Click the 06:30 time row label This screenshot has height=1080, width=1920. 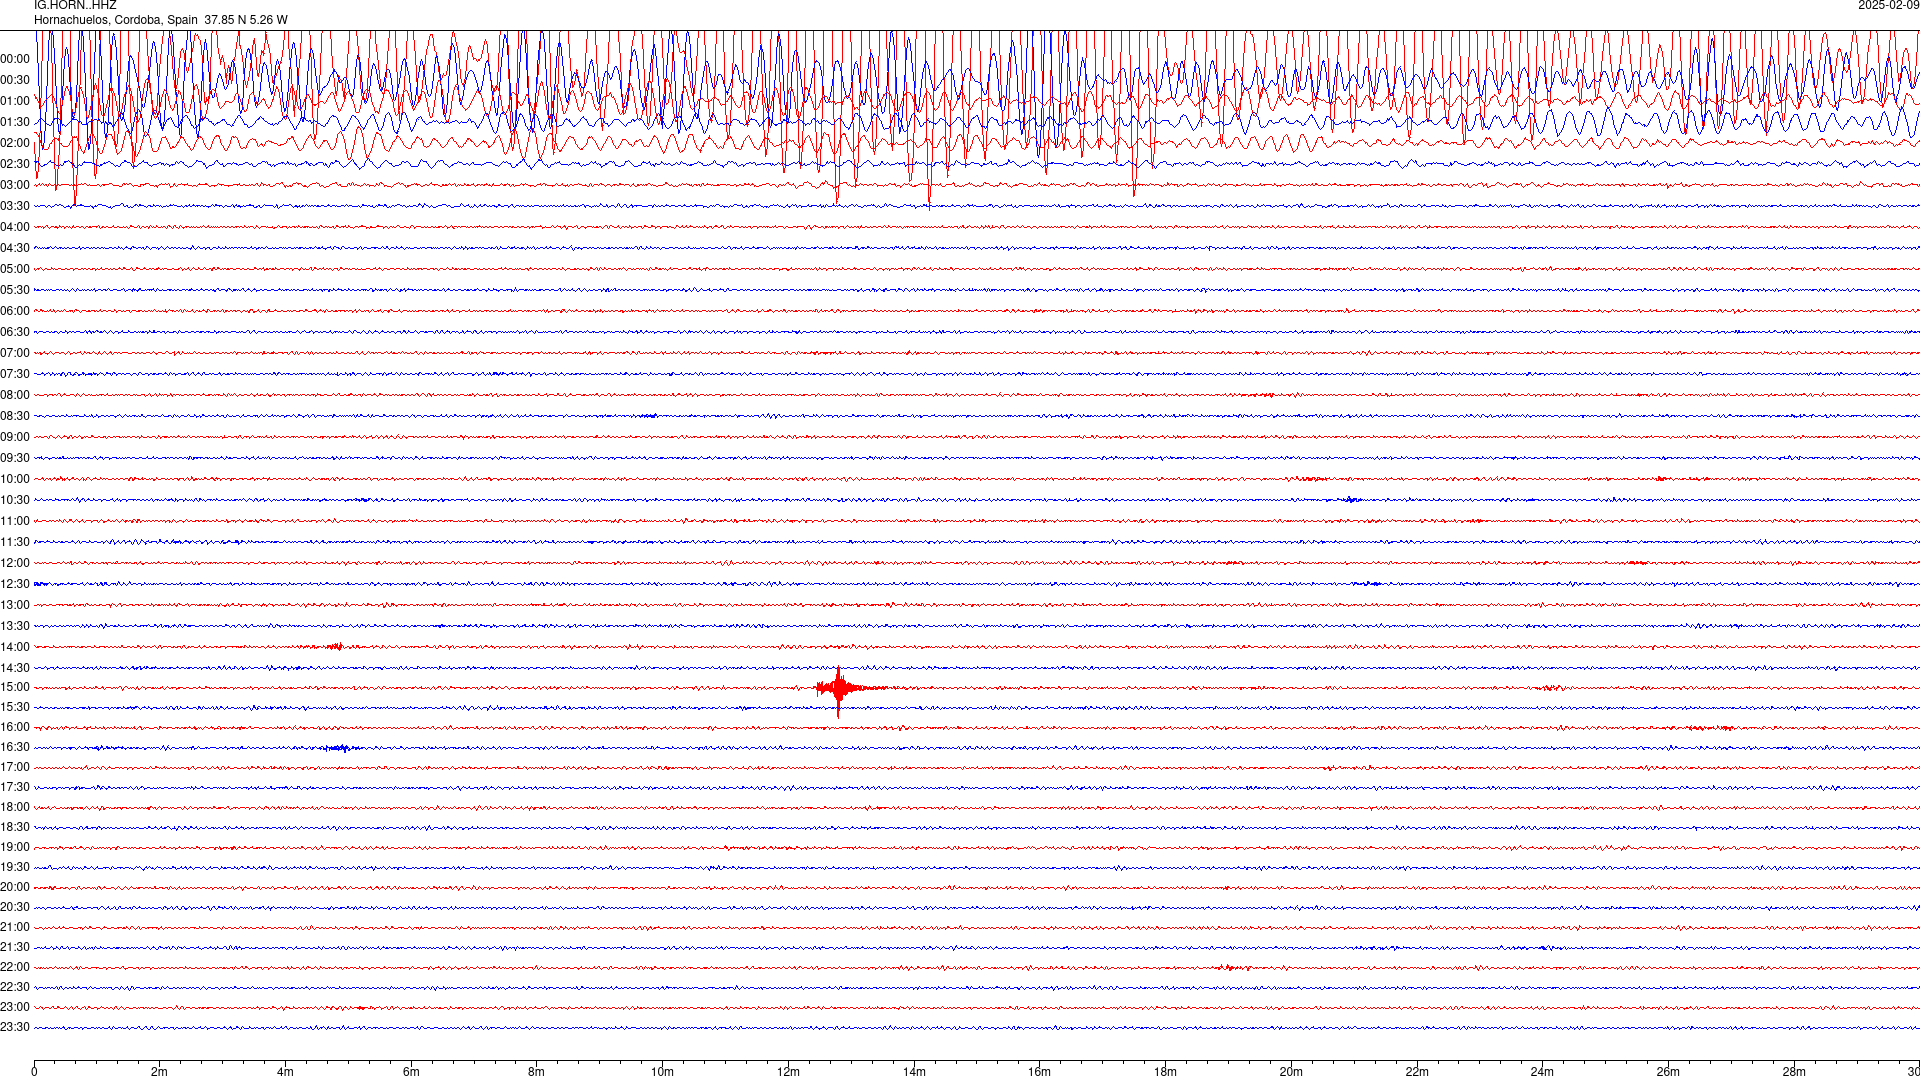(x=15, y=332)
